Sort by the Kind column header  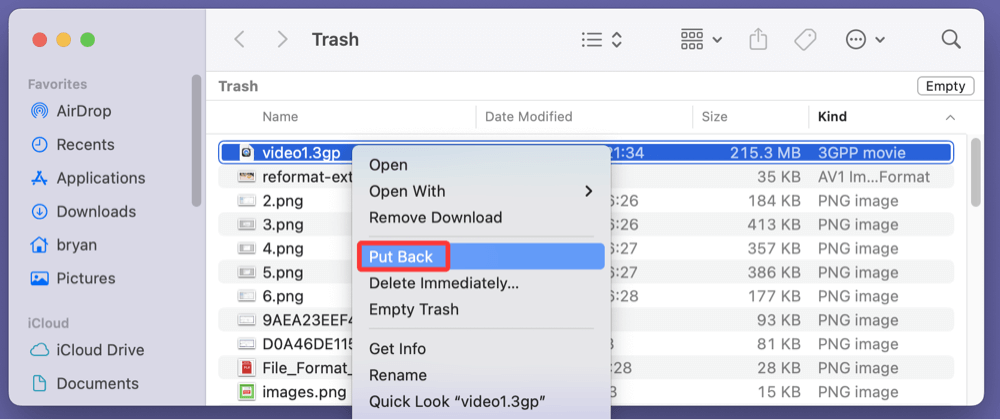click(832, 117)
